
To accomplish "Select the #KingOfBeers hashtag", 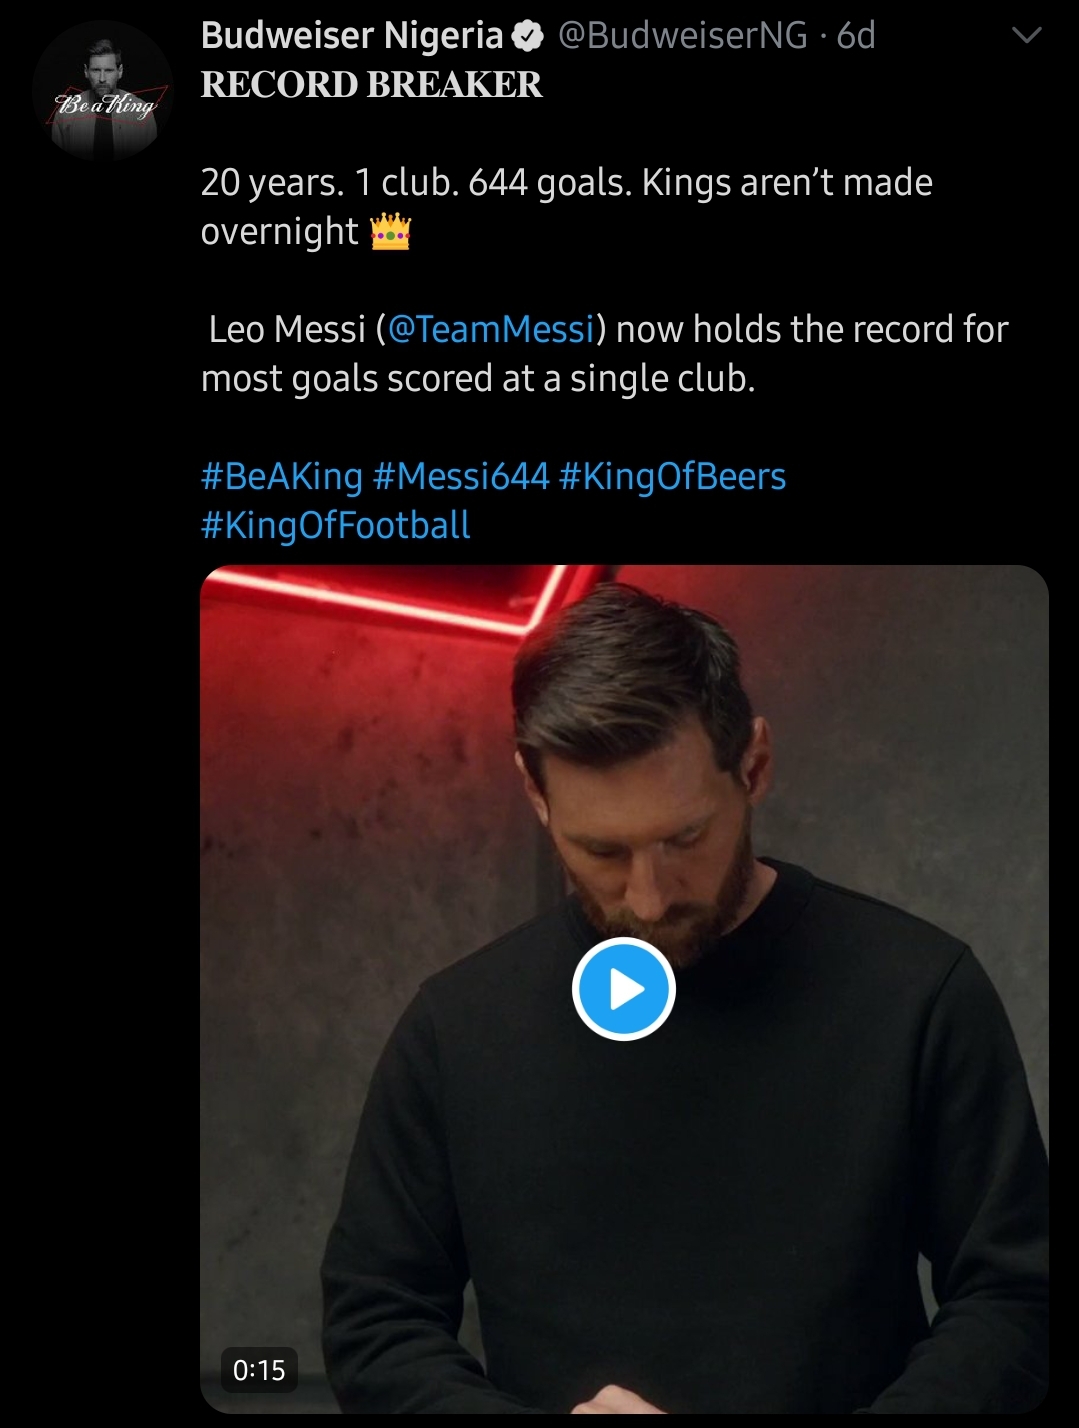I will click(x=672, y=476).
